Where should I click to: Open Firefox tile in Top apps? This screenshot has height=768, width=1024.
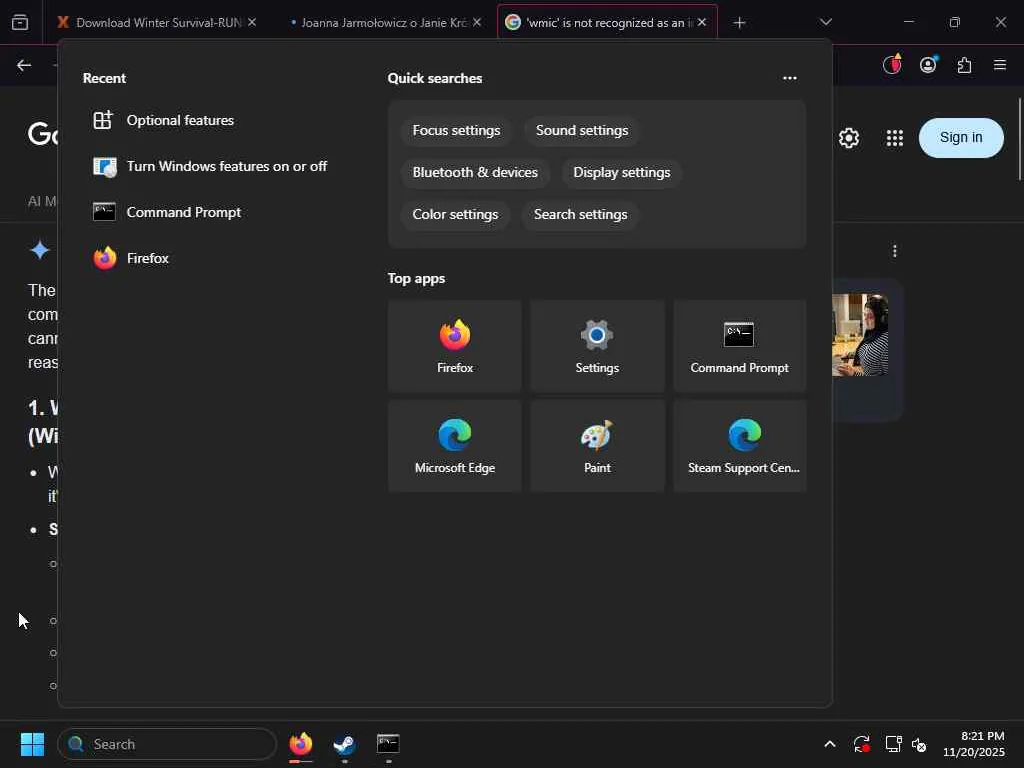pyautogui.click(x=455, y=346)
